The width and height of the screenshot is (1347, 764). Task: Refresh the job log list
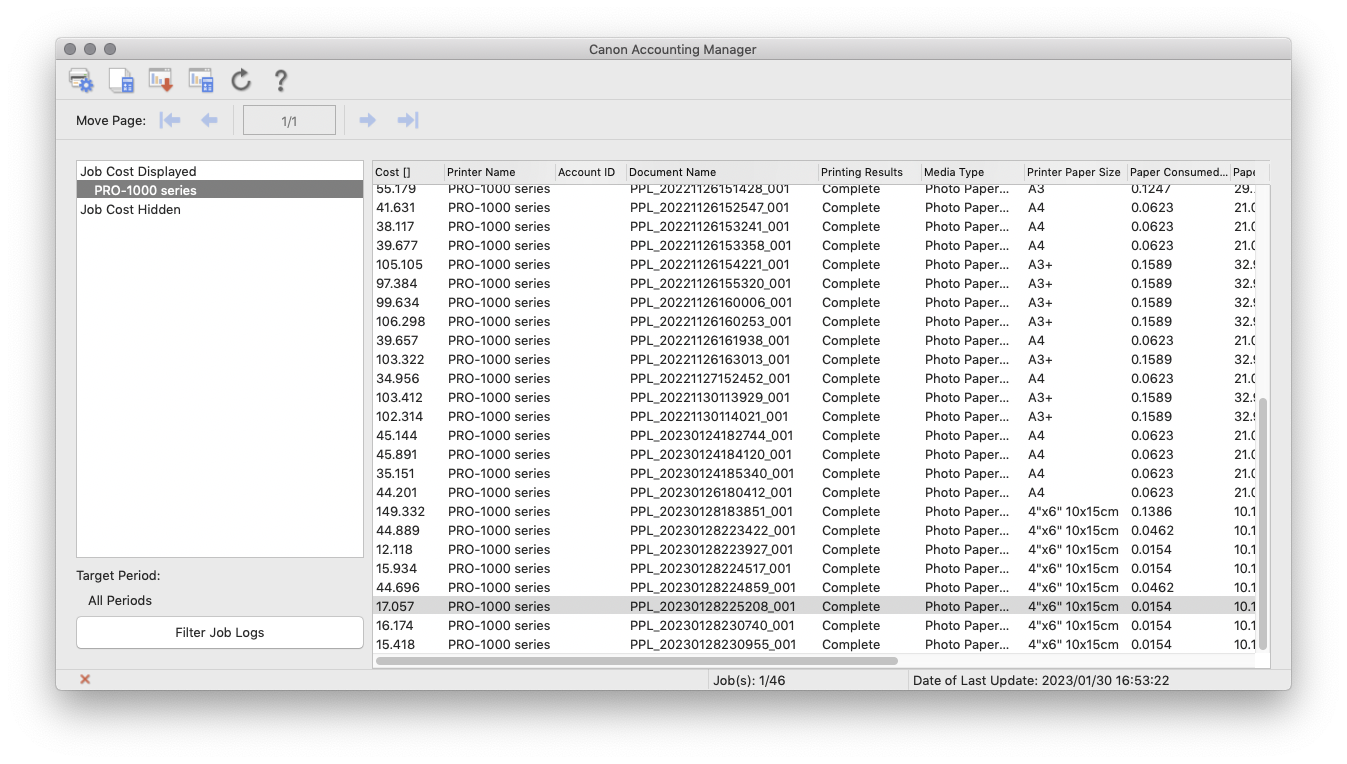(x=241, y=80)
